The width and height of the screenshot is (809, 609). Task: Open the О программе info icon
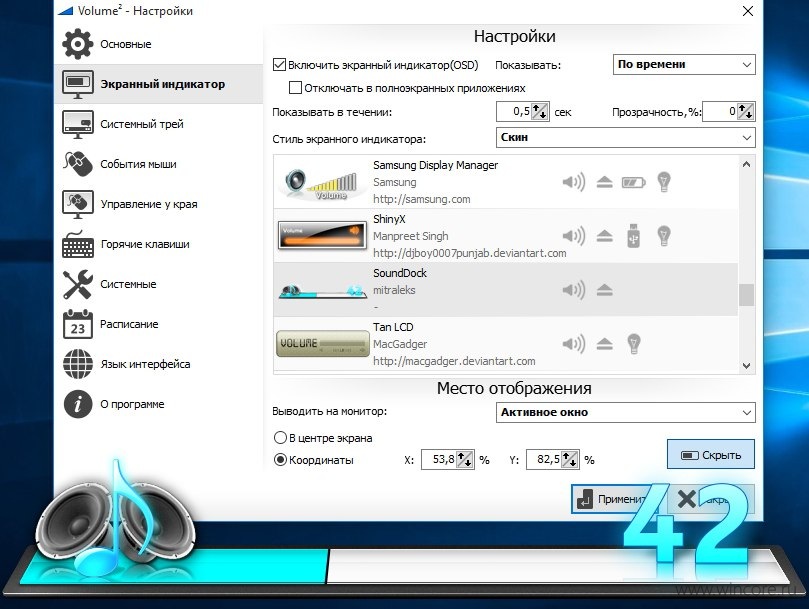[x=77, y=404]
